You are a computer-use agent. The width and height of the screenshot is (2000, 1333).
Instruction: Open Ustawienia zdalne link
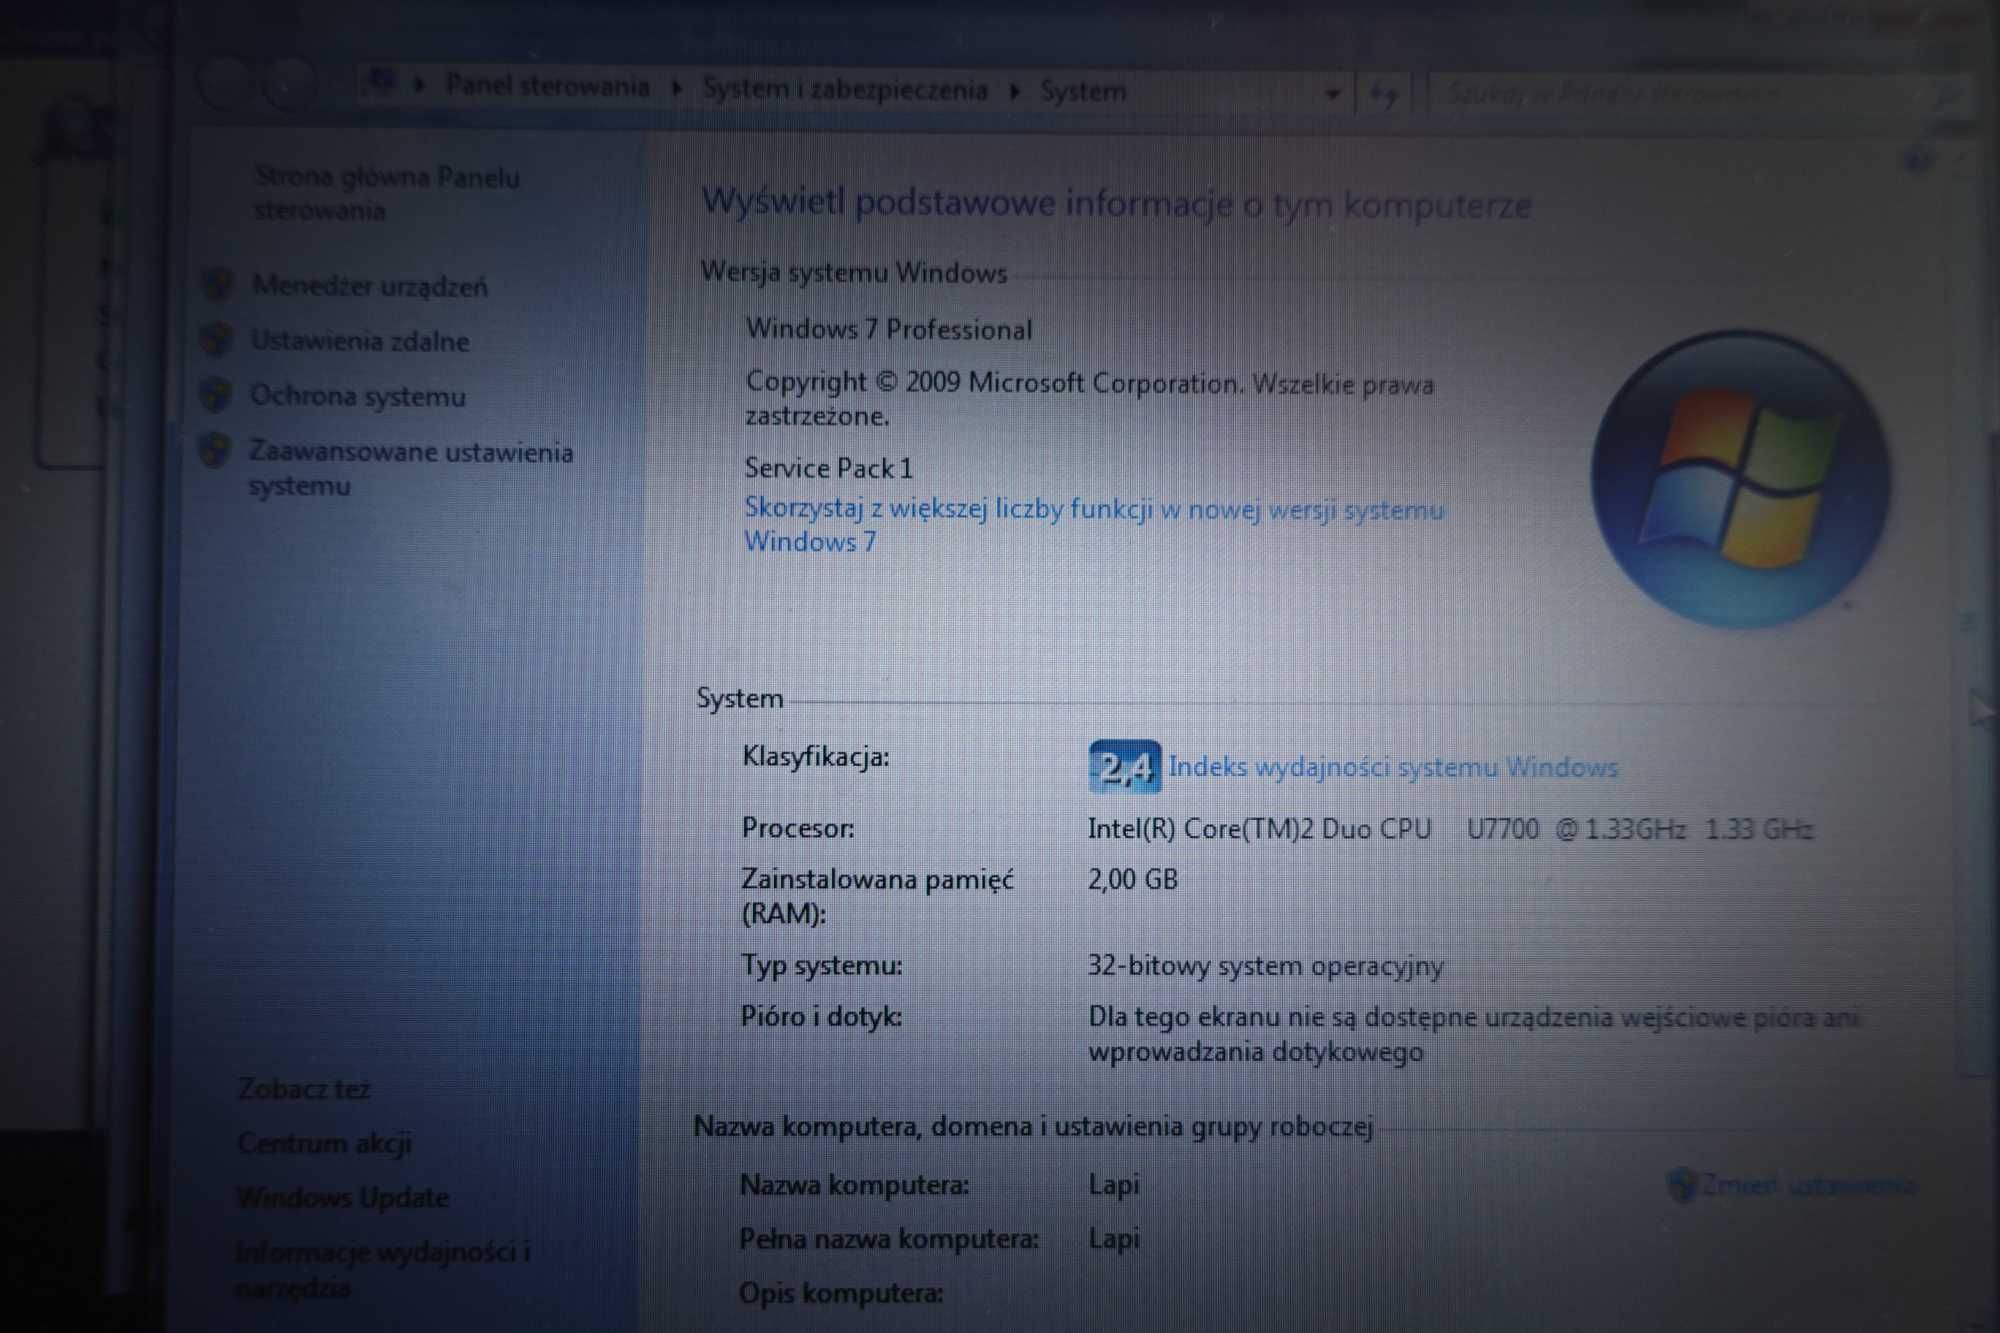[360, 341]
